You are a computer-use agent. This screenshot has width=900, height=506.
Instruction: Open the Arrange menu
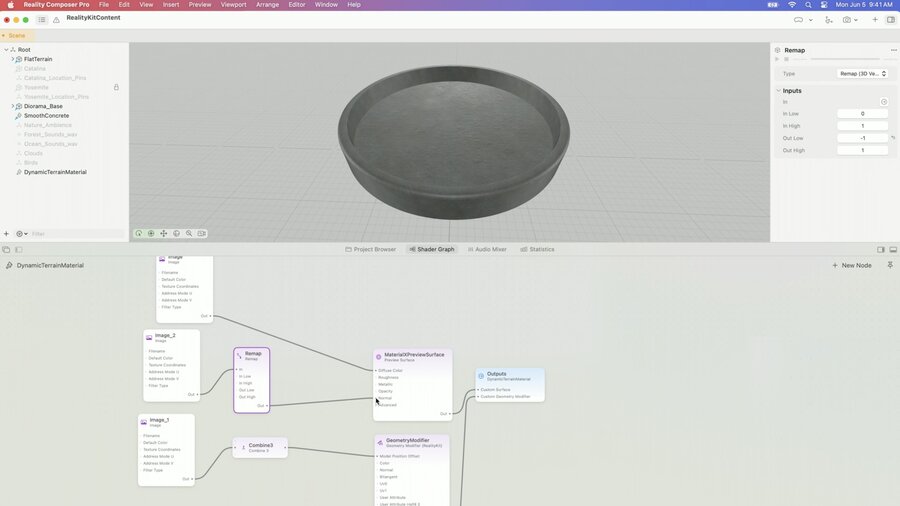pos(267,5)
